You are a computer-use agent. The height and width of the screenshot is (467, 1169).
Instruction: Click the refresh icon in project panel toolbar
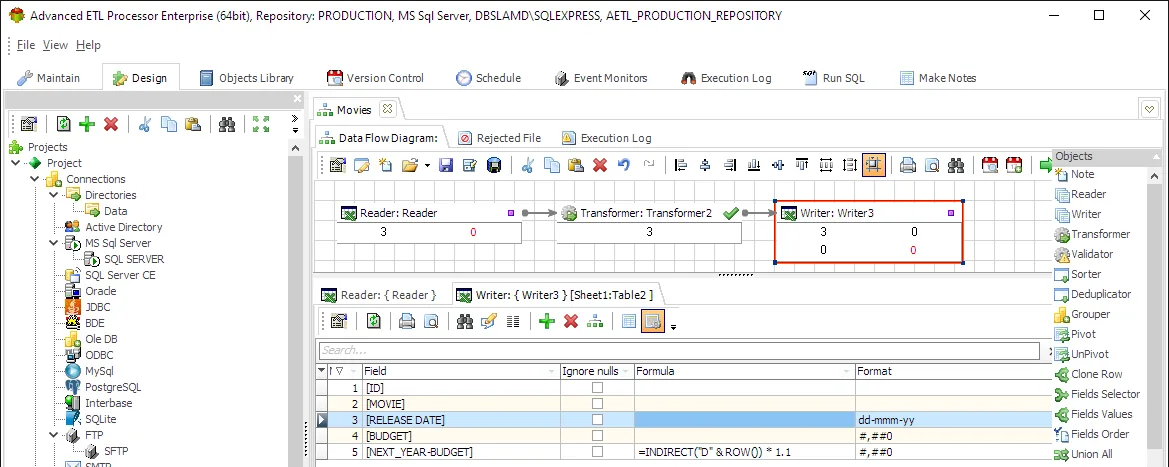pyautogui.click(x=64, y=125)
